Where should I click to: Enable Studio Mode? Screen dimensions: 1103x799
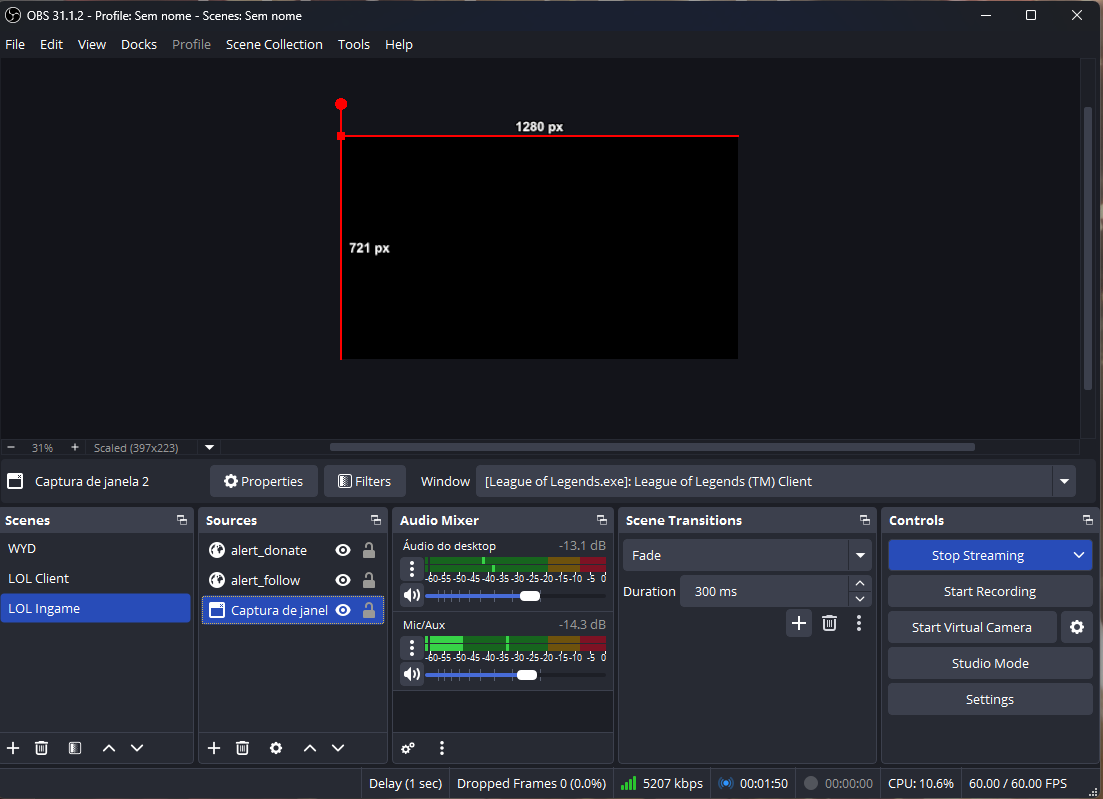(x=990, y=663)
